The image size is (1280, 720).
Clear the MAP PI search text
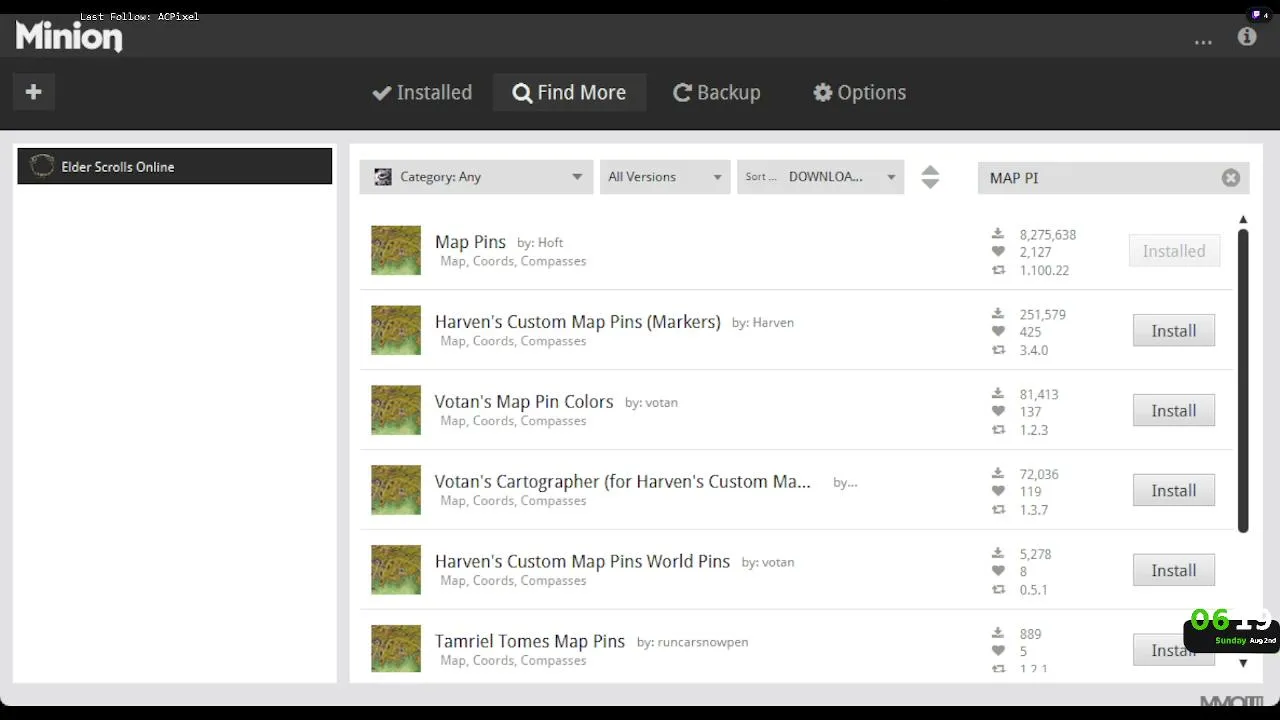[x=1231, y=177]
